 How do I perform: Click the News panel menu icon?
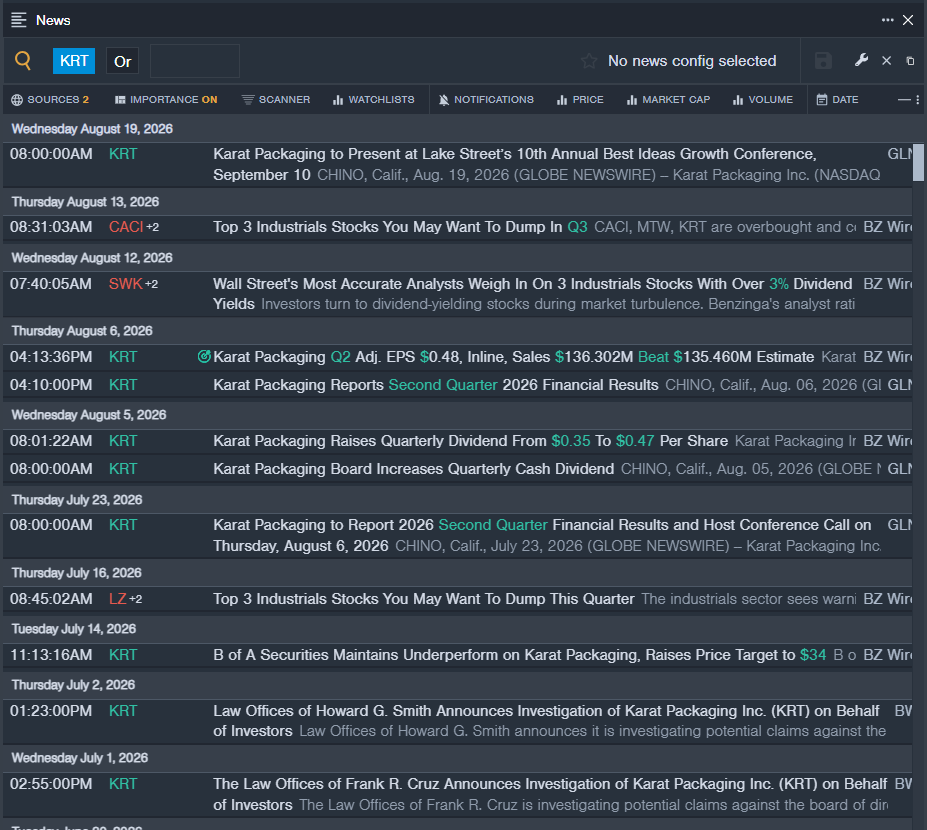(19, 20)
